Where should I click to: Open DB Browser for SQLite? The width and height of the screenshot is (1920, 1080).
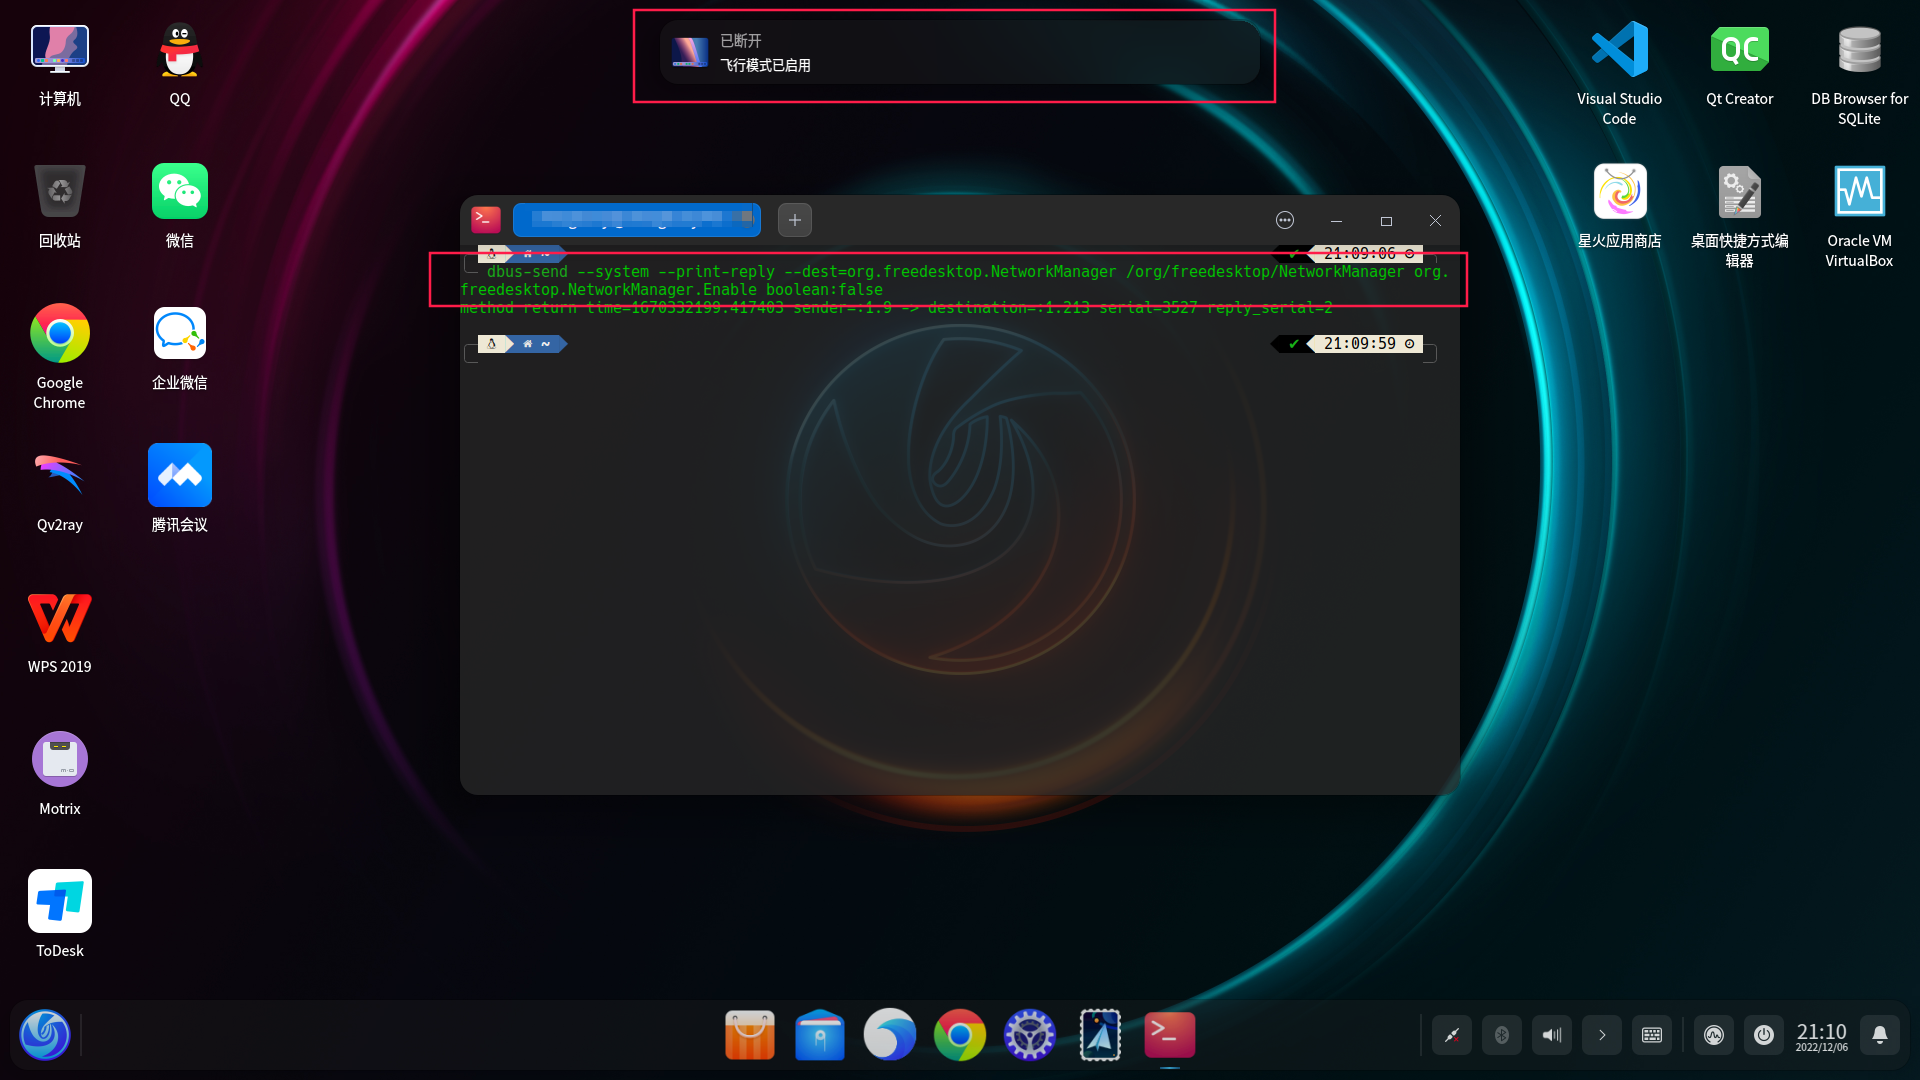[x=1858, y=48]
